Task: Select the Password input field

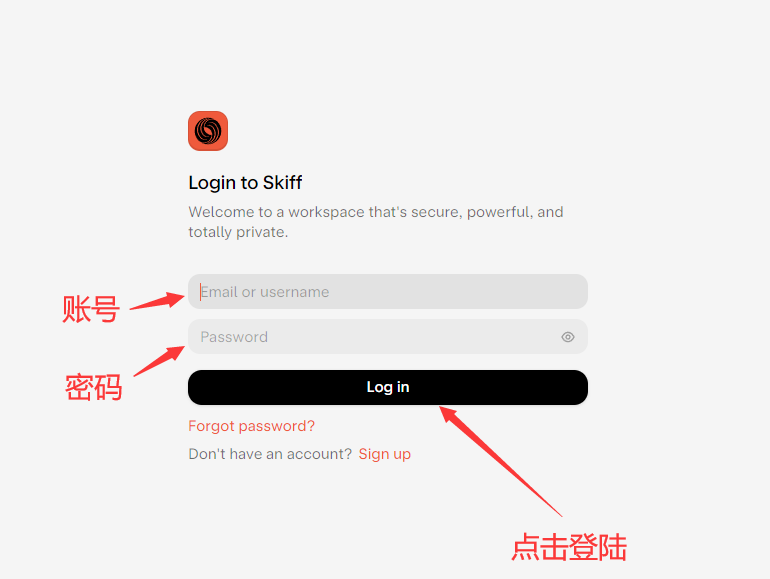Action: (x=387, y=337)
